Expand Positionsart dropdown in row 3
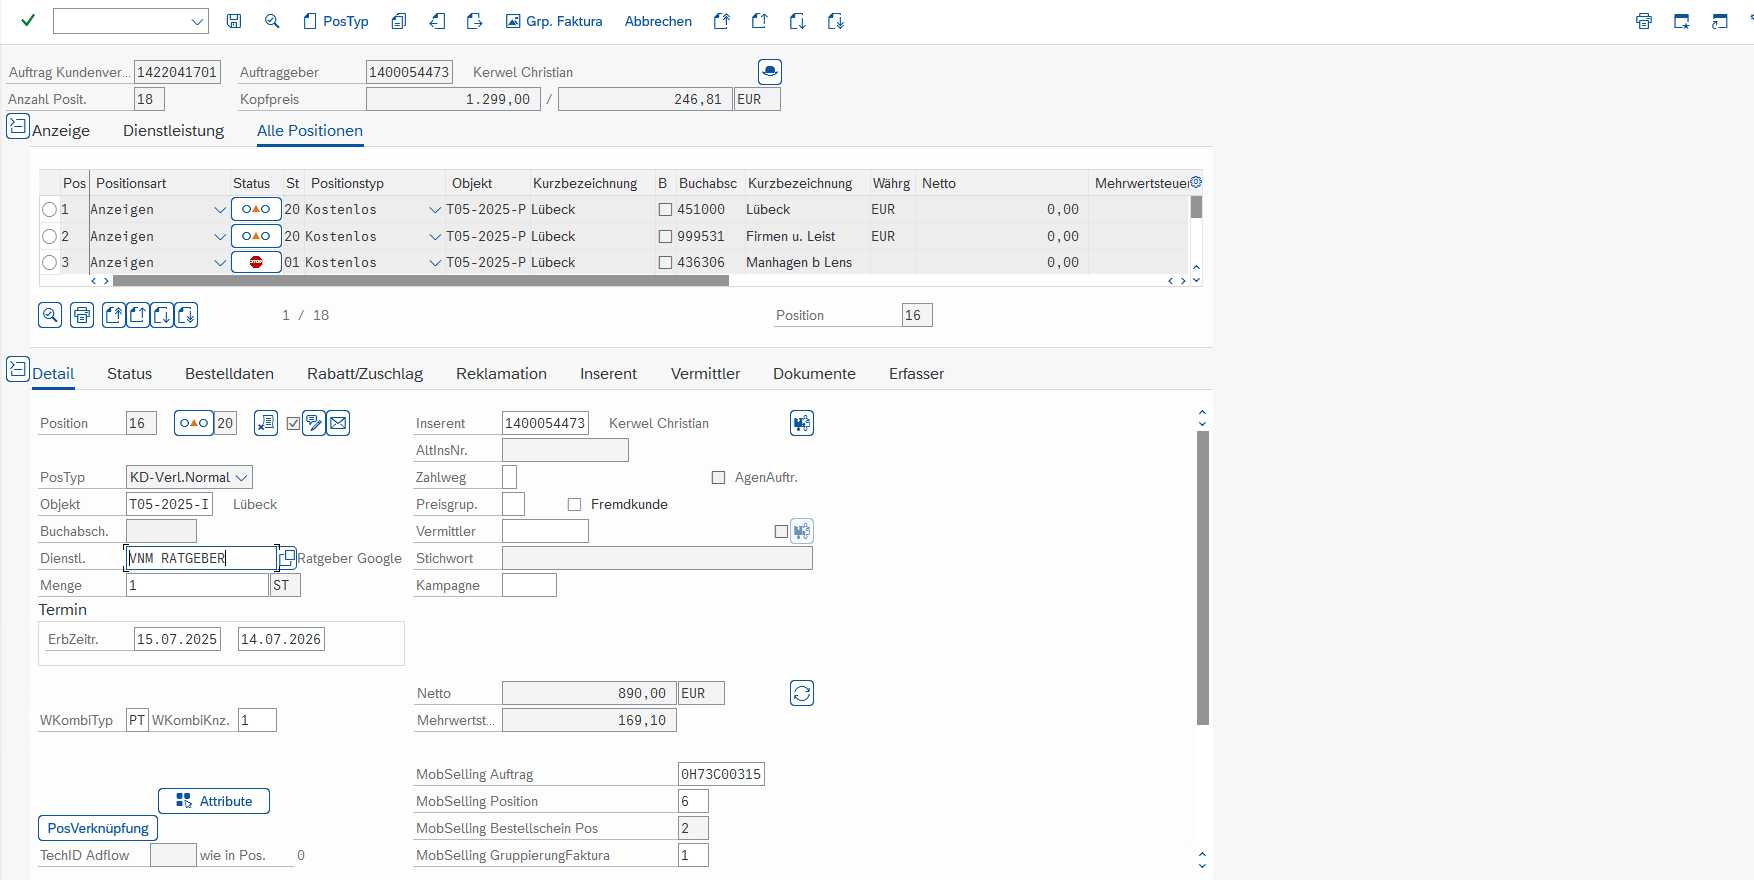Image resolution: width=1754 pixels, height=880 pixels. (x=220, y=262)
